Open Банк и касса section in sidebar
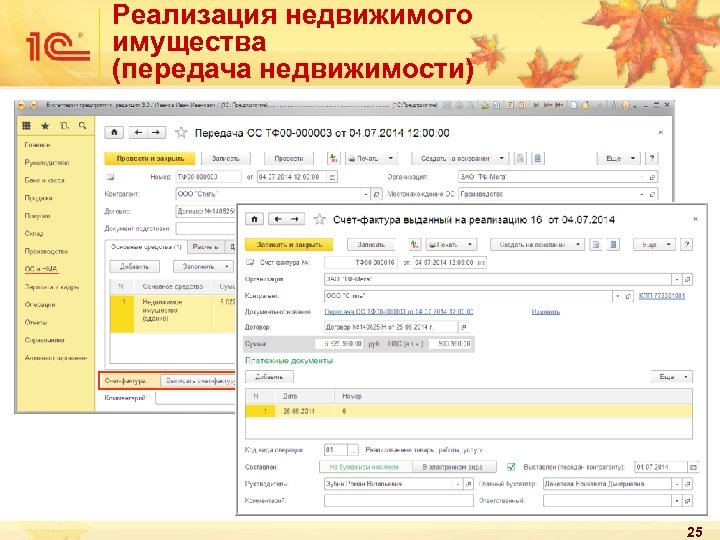Screen dimensions: 720x540 click(45, 180)
